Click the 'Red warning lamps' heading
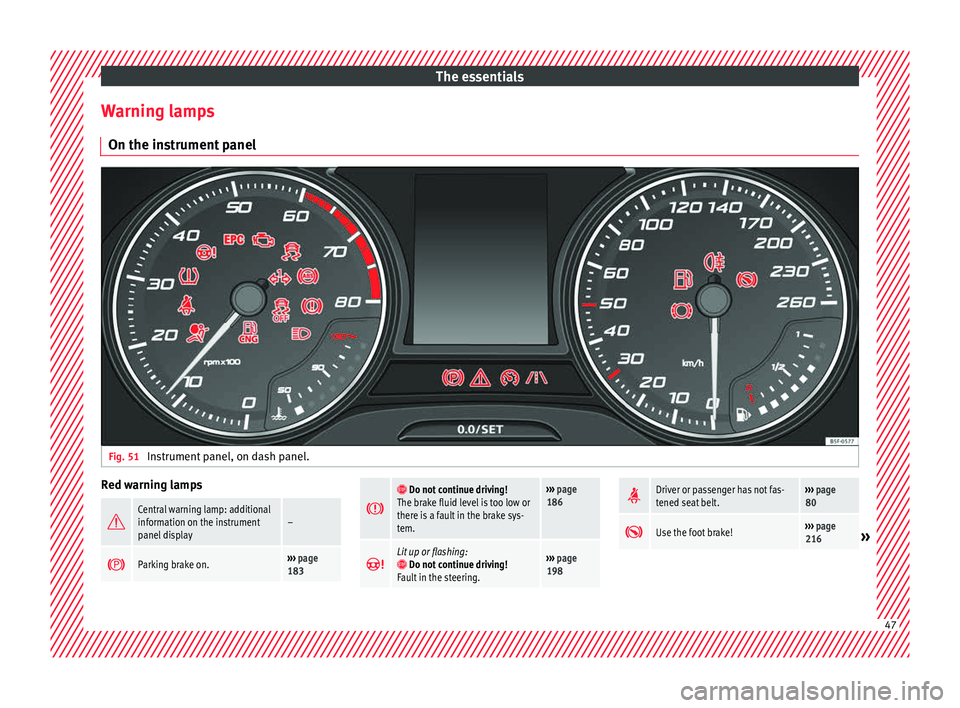Screen dimensions: 960x708 coord(152,484)
